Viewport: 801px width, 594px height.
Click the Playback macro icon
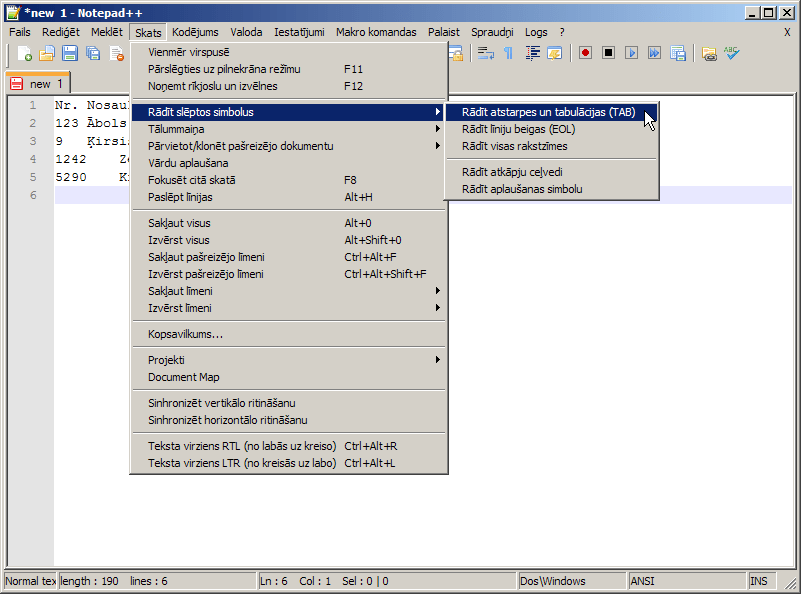pyautogui.click(x=631, y=53)
